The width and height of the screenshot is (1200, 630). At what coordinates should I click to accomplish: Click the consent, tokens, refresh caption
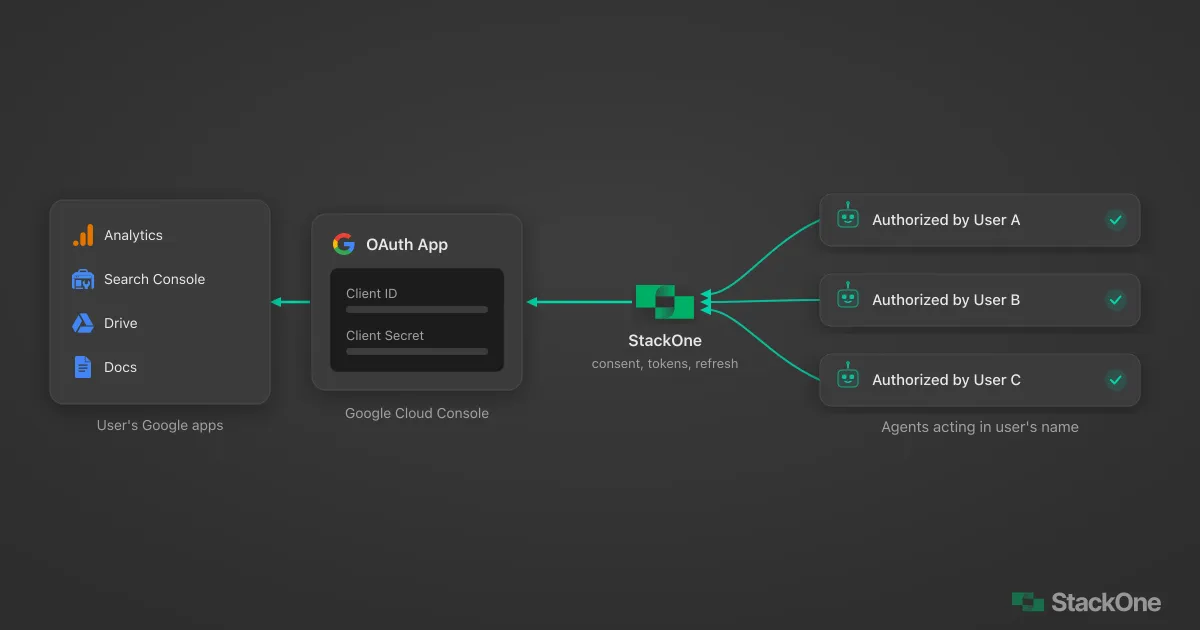coord(665,363)
